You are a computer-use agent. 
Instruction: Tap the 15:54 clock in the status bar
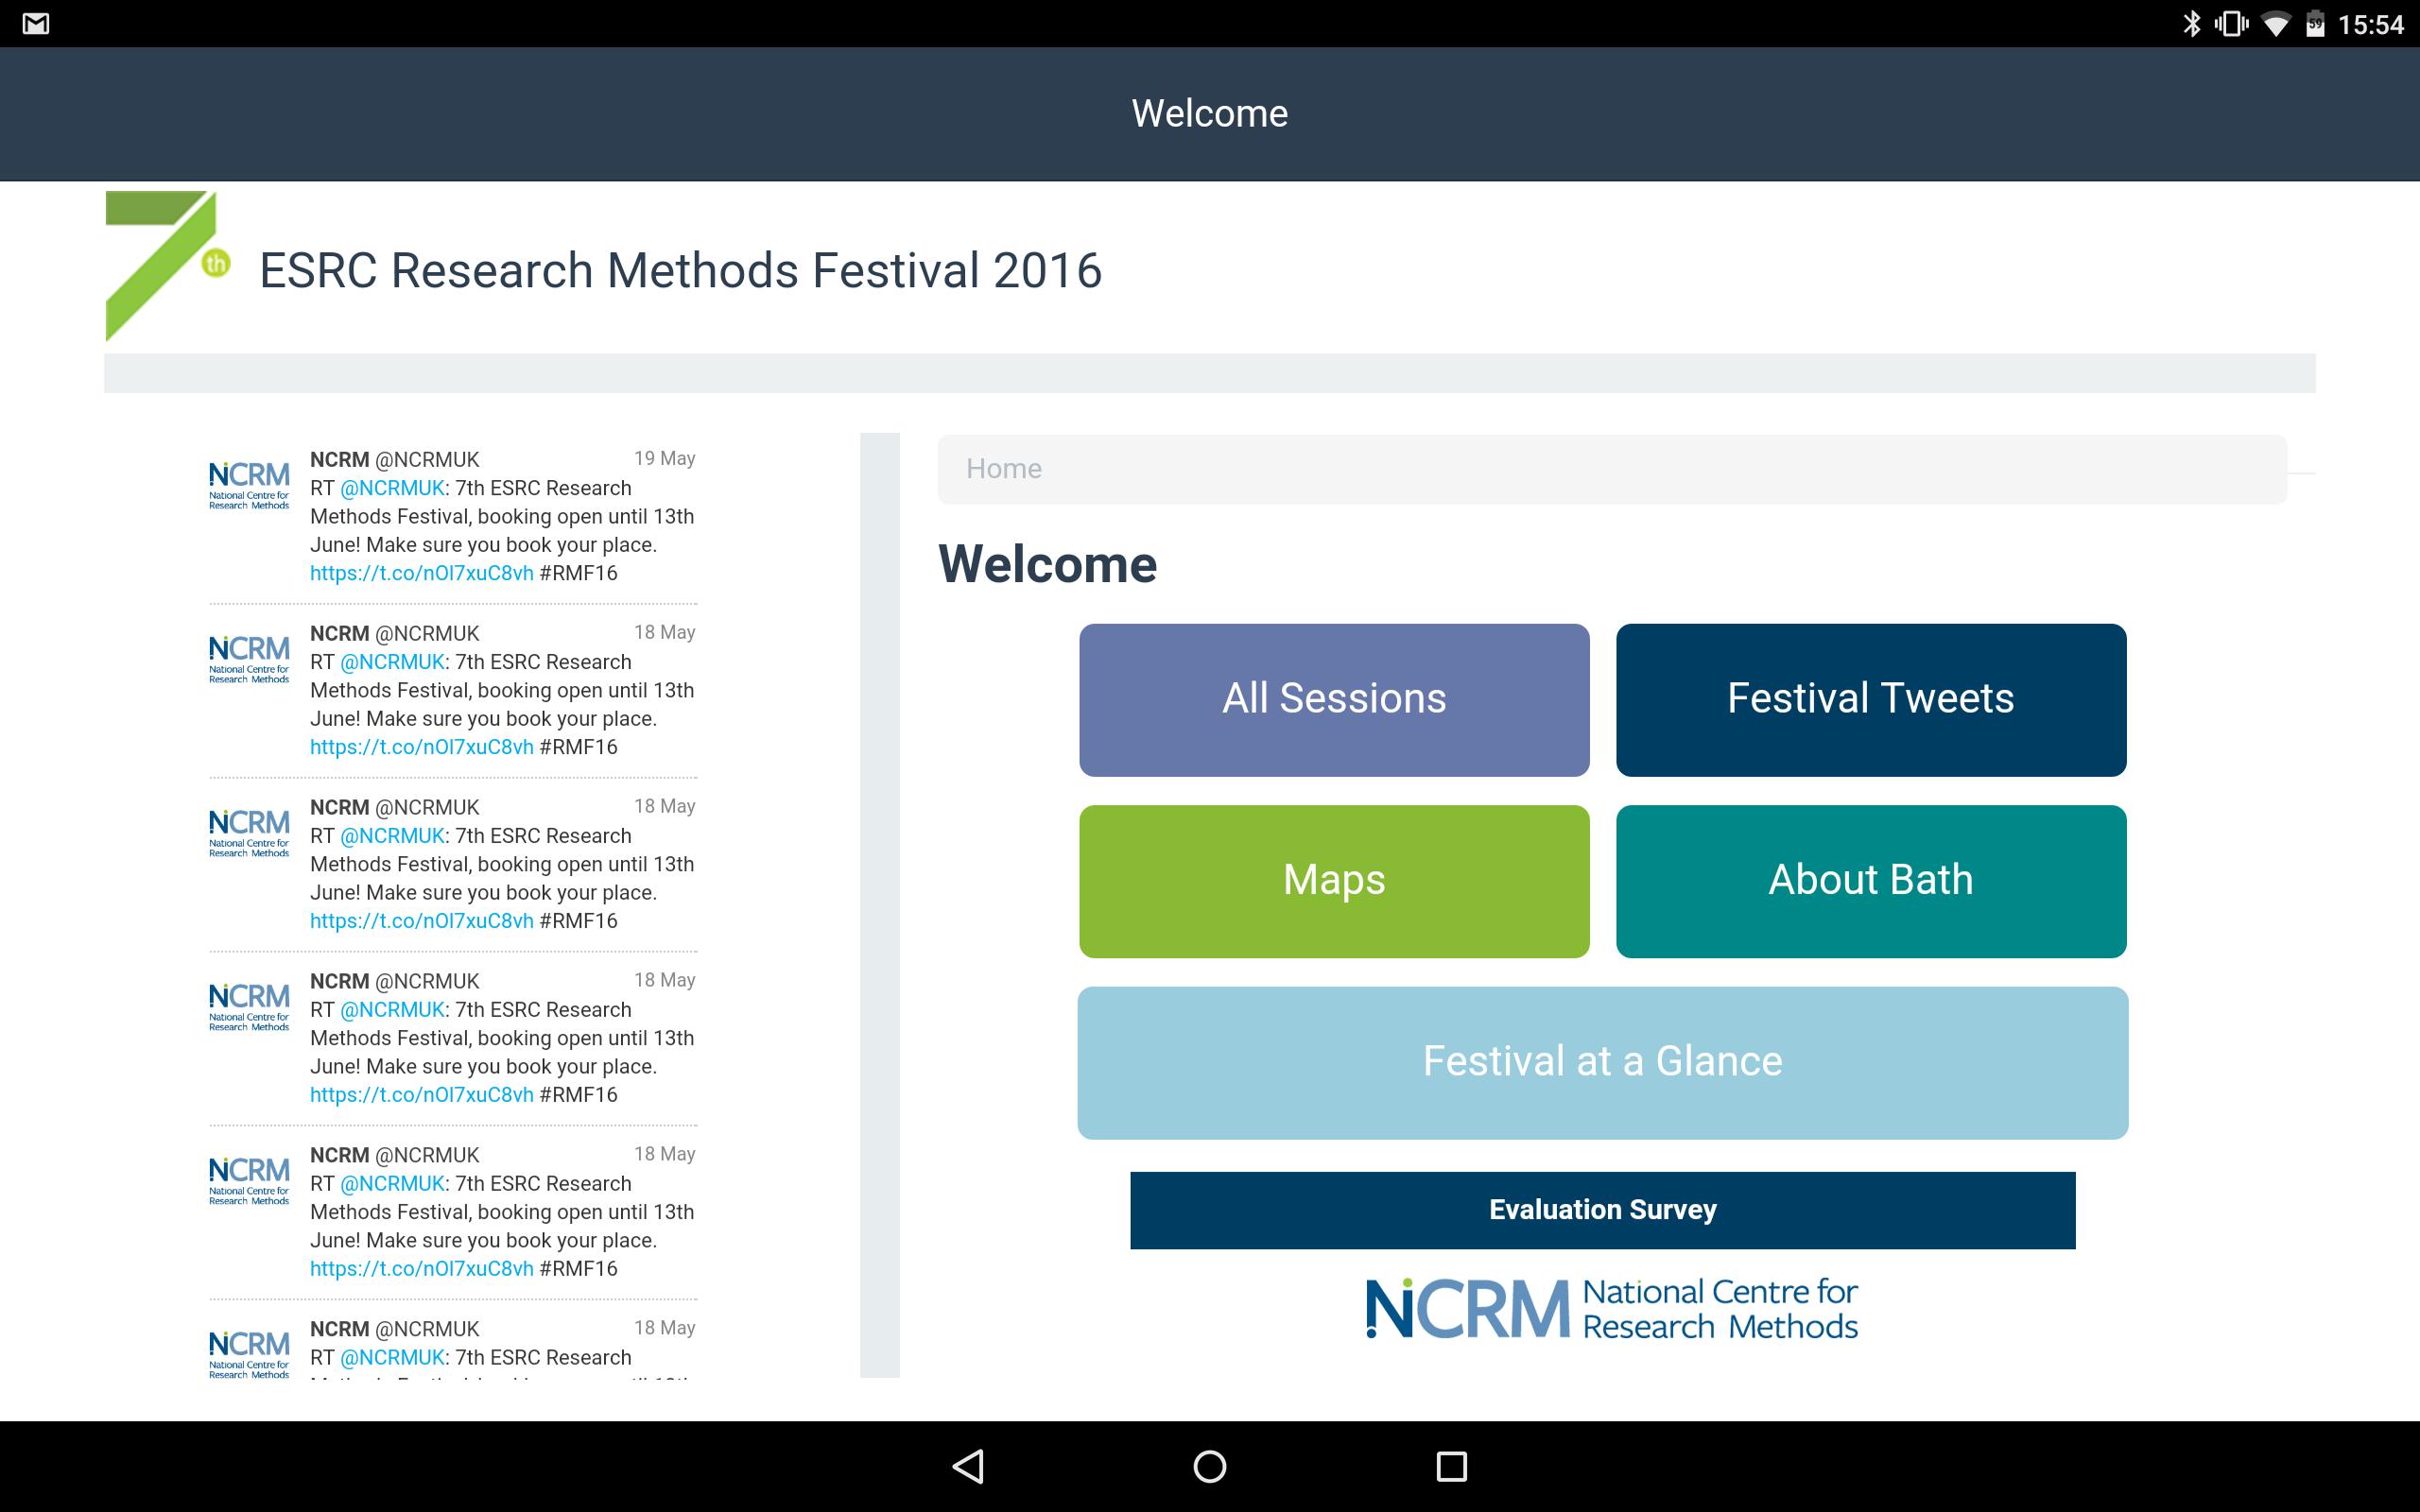click(2370, 24)
